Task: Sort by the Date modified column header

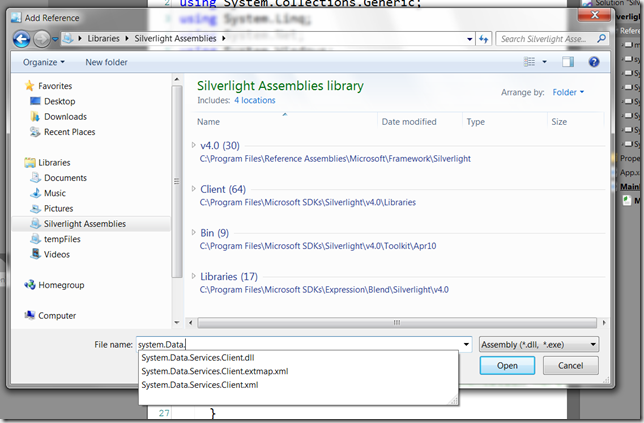Action: pos(409,122)
